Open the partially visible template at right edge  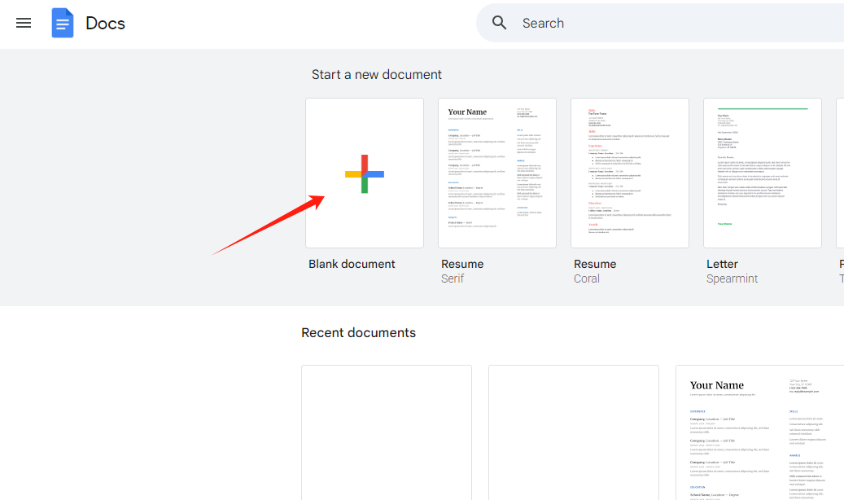tap(840, 173)
